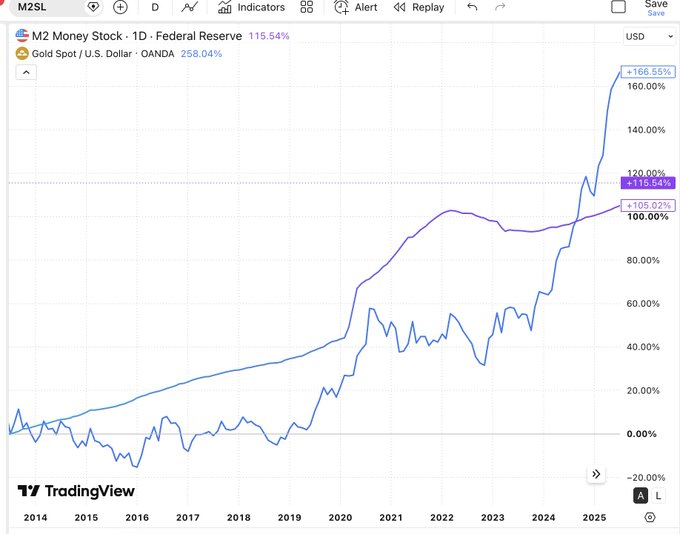Image resolution: width=680 pixels, height=534 pixels.
Task: Click the TradingView logo
Action: pyautogui.click(x=76, y=491)
